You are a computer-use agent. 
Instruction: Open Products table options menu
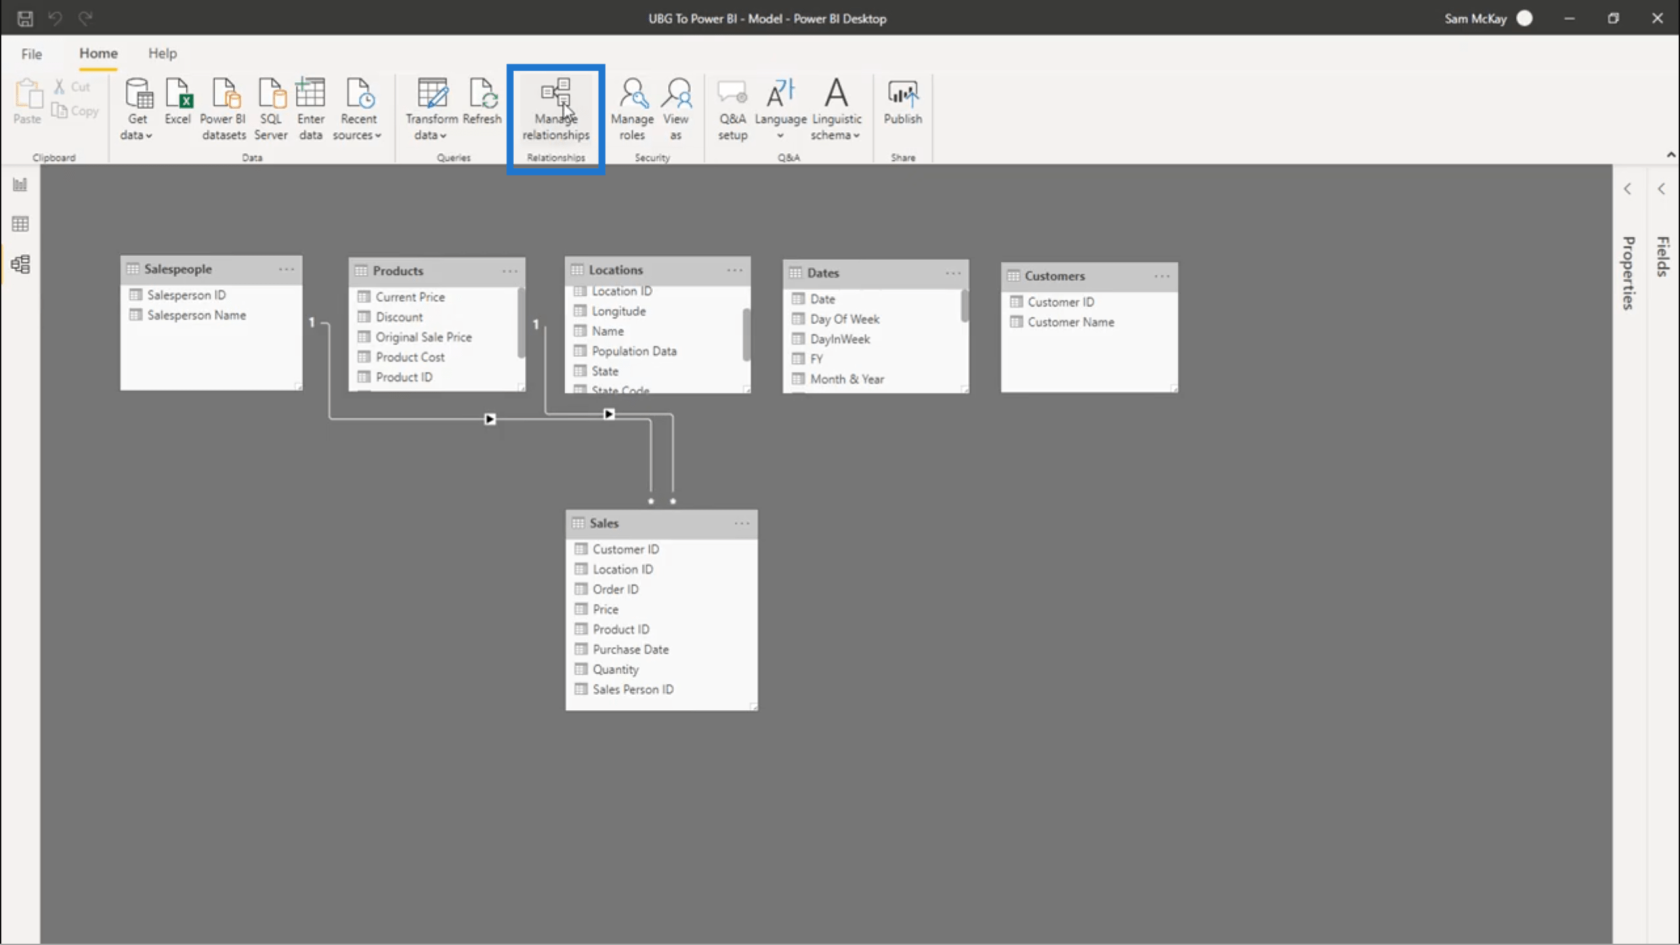510,271
